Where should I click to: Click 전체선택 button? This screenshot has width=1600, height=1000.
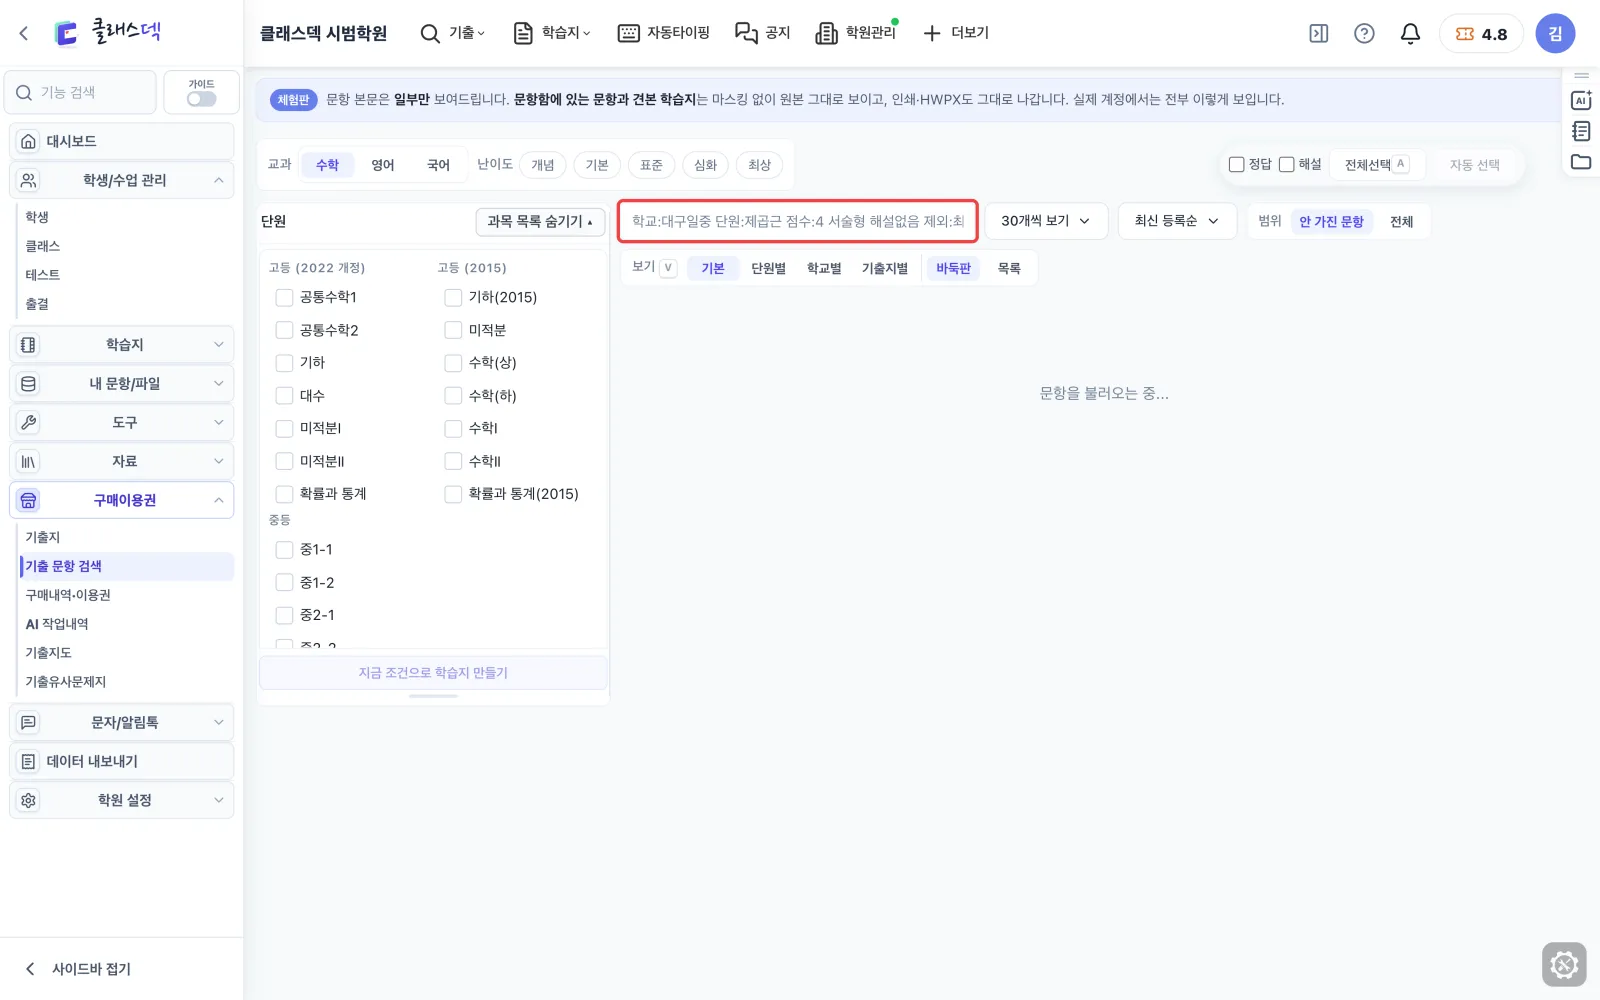tap(1377, 164)
